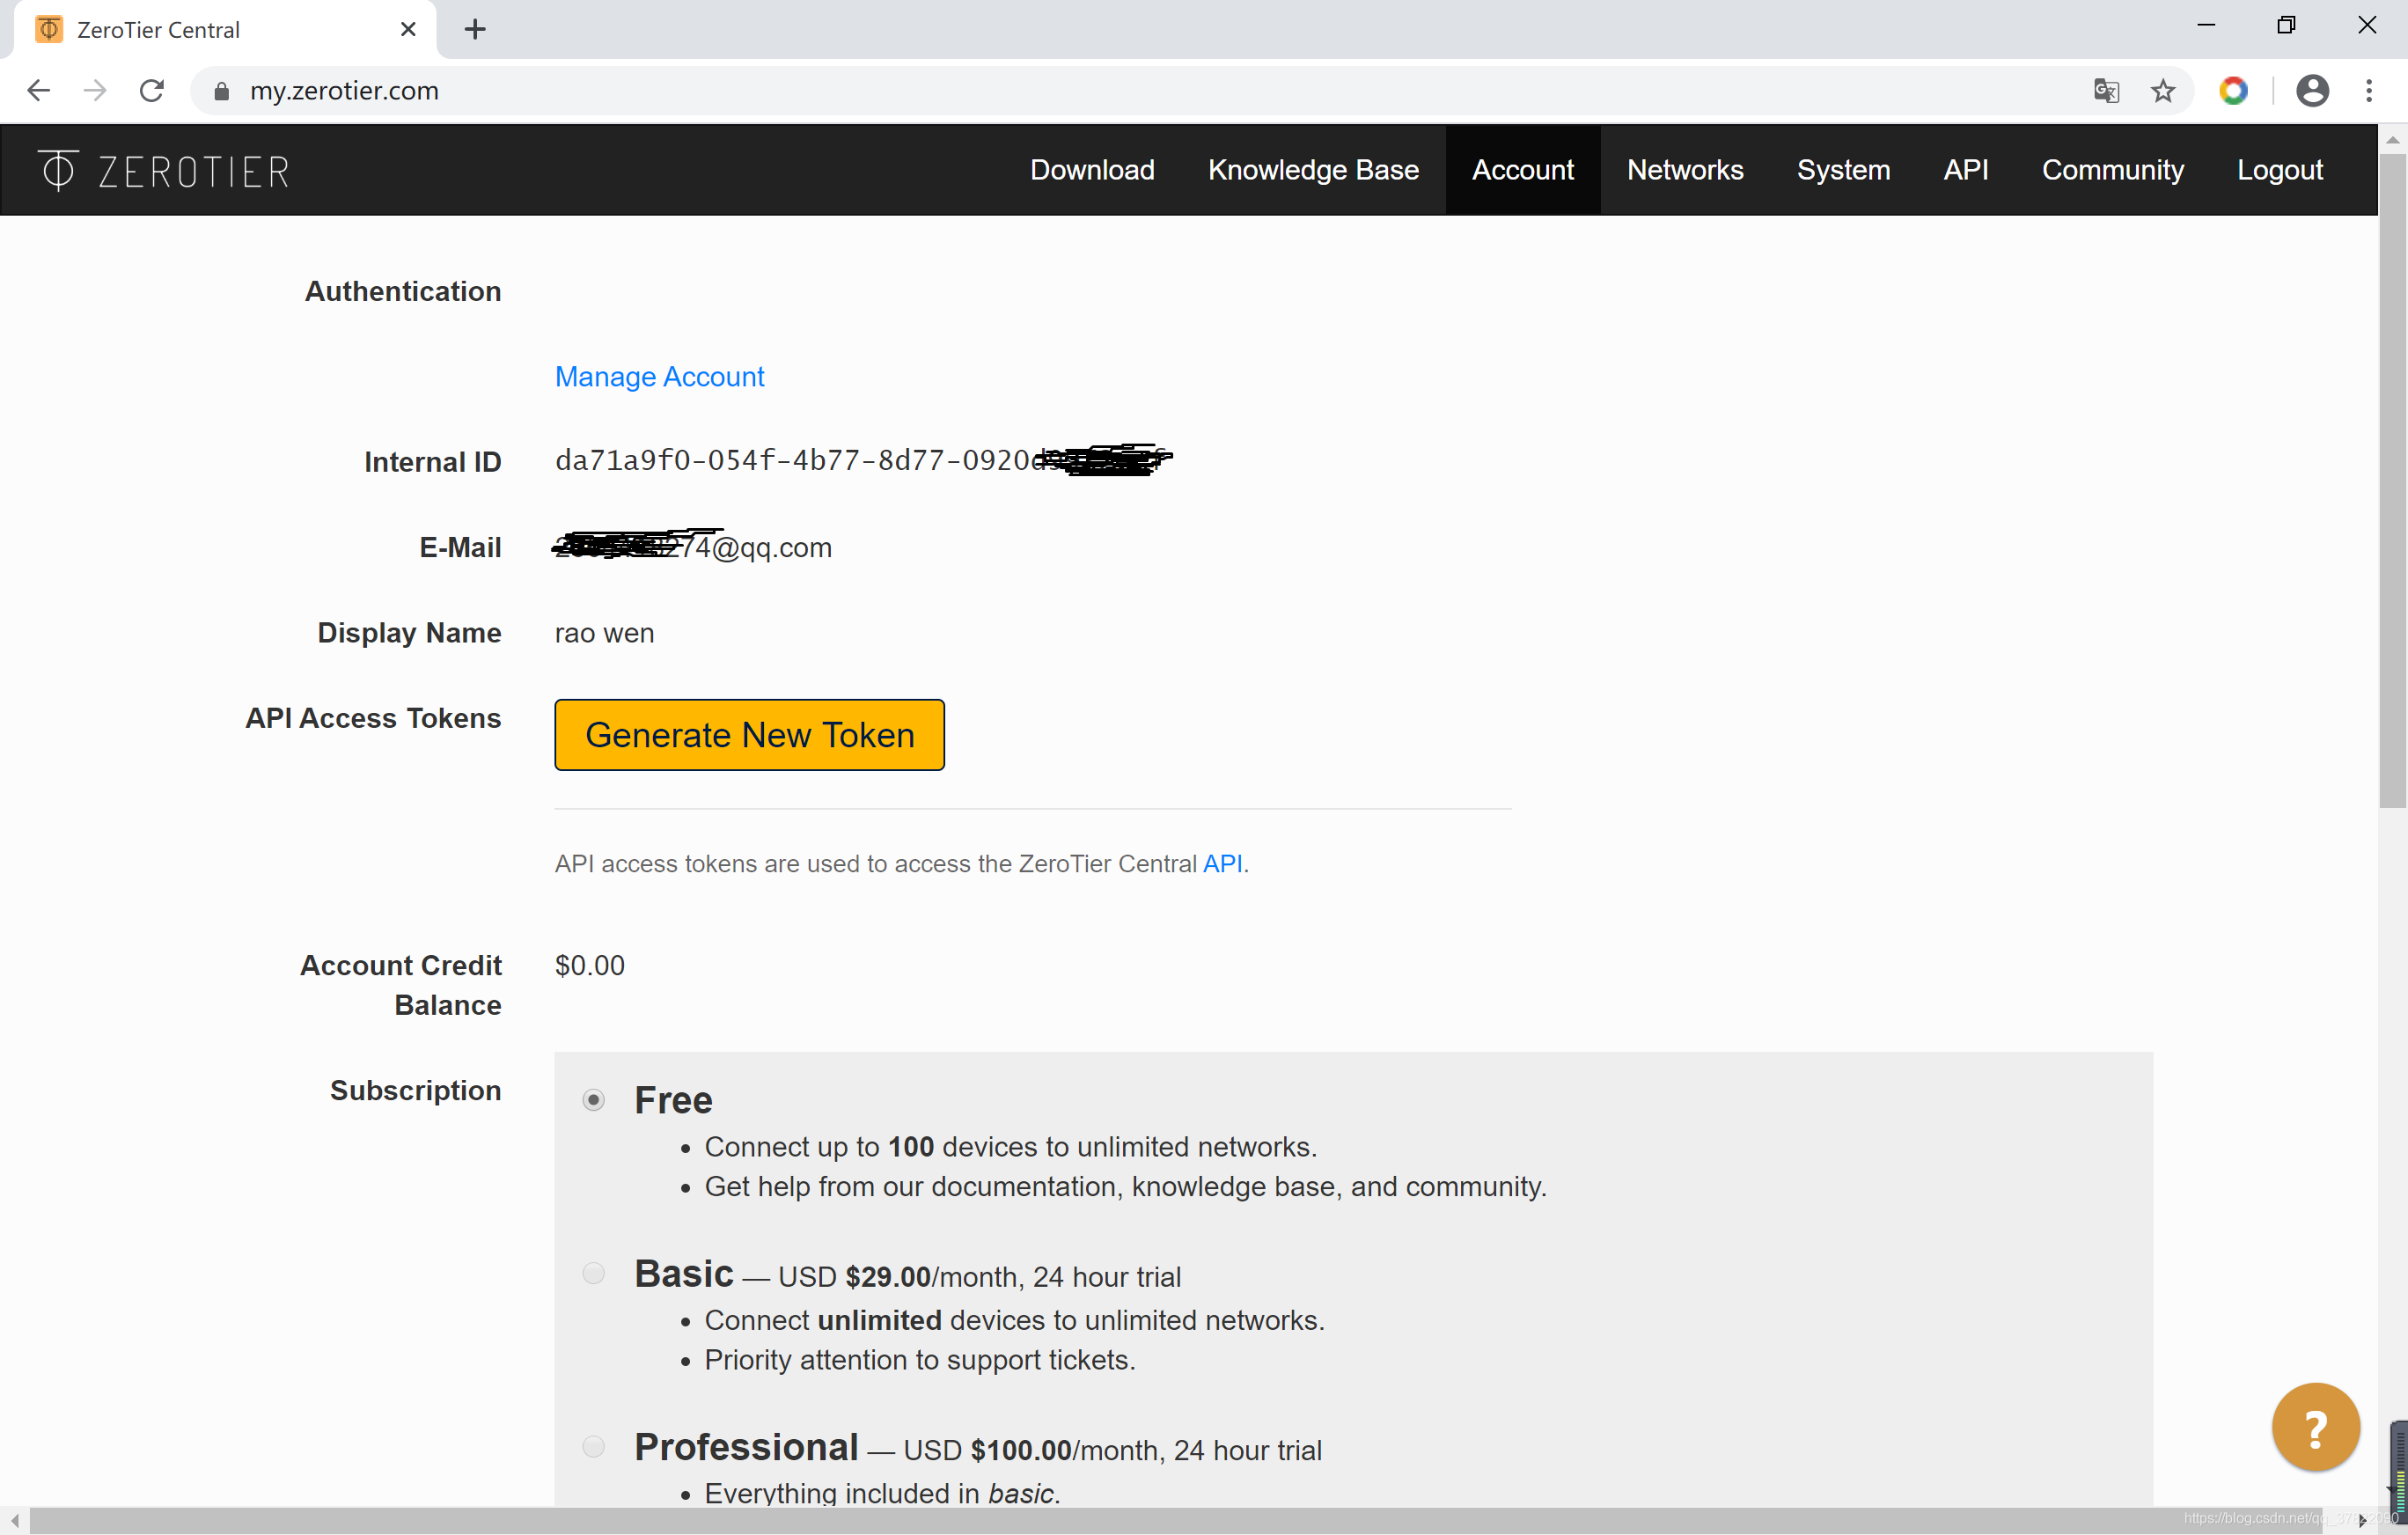Click the 'Free' plan heading
This screenshot has width=2408, height=1535.
pyautogui.click(x=673, y=1100)
